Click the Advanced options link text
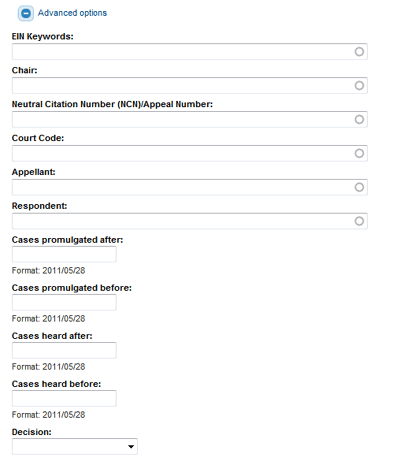The image size is (400, 465). 72,13
